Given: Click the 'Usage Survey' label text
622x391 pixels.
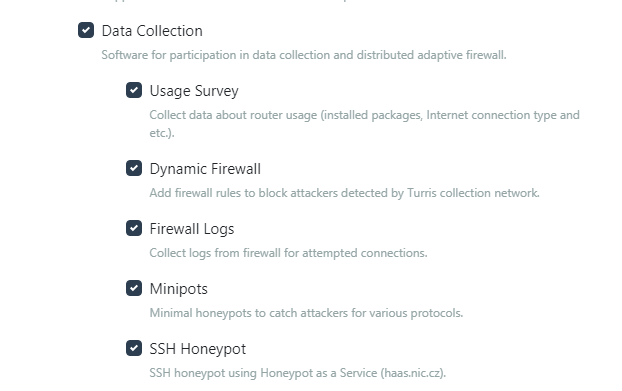Looking at the screenshot, I should 194,91.
